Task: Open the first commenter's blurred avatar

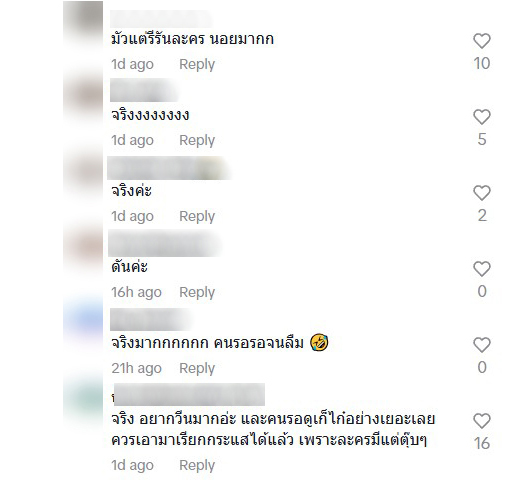Action: coord(83,20)
